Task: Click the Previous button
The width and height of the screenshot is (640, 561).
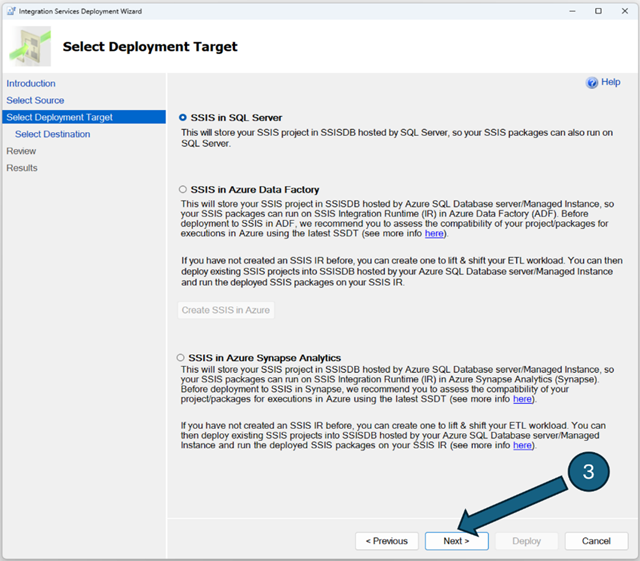Action: 387,541
